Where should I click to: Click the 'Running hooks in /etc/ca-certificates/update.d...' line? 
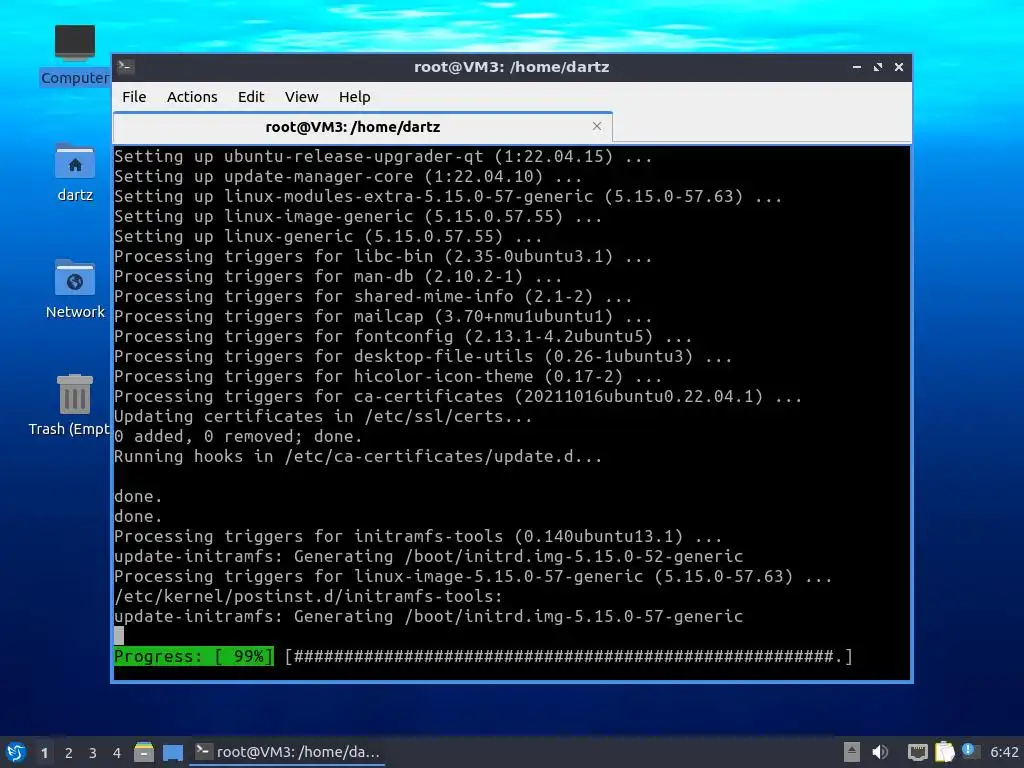point(358,456)
